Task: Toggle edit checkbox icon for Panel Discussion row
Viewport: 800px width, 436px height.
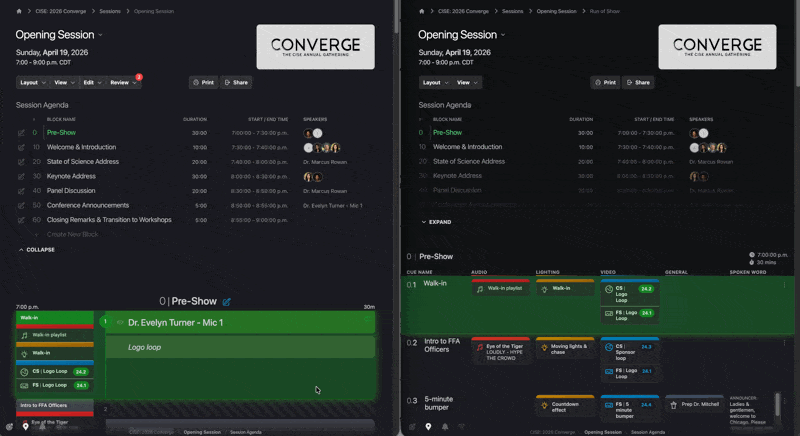Action: coord(21,191)
